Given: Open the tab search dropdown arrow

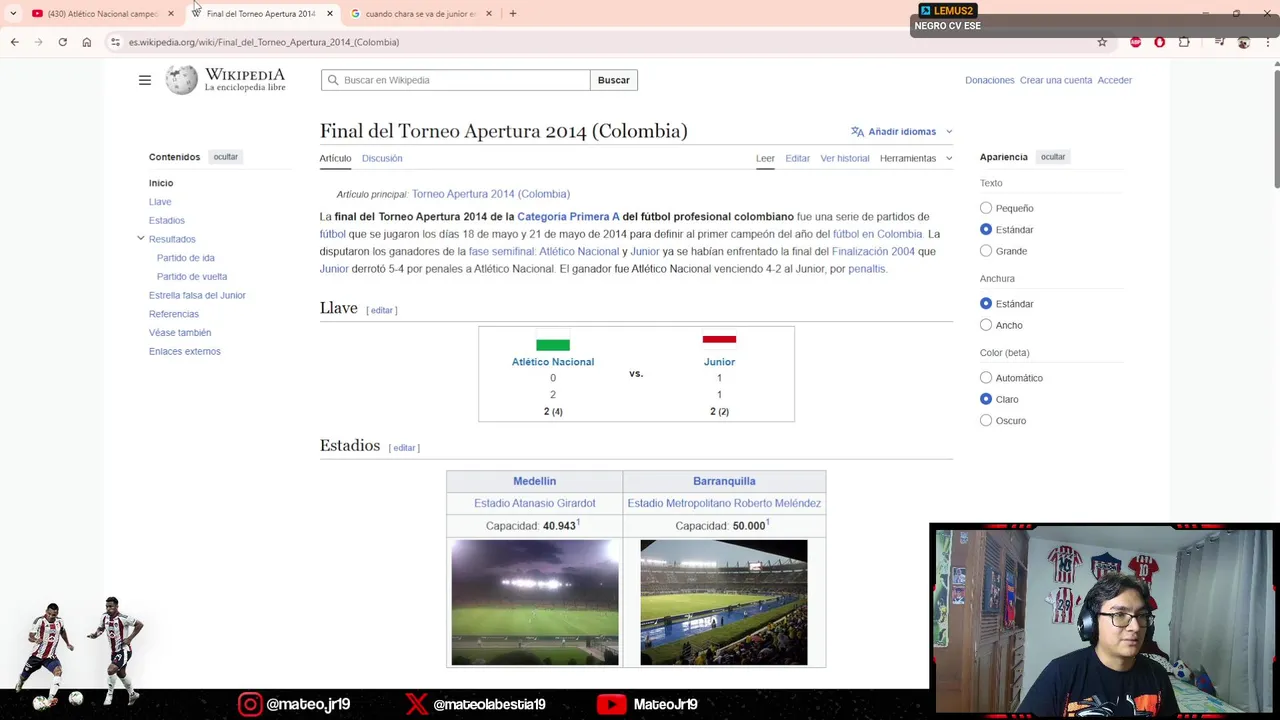Looking at the screenshot, I should tap(13, 13).
